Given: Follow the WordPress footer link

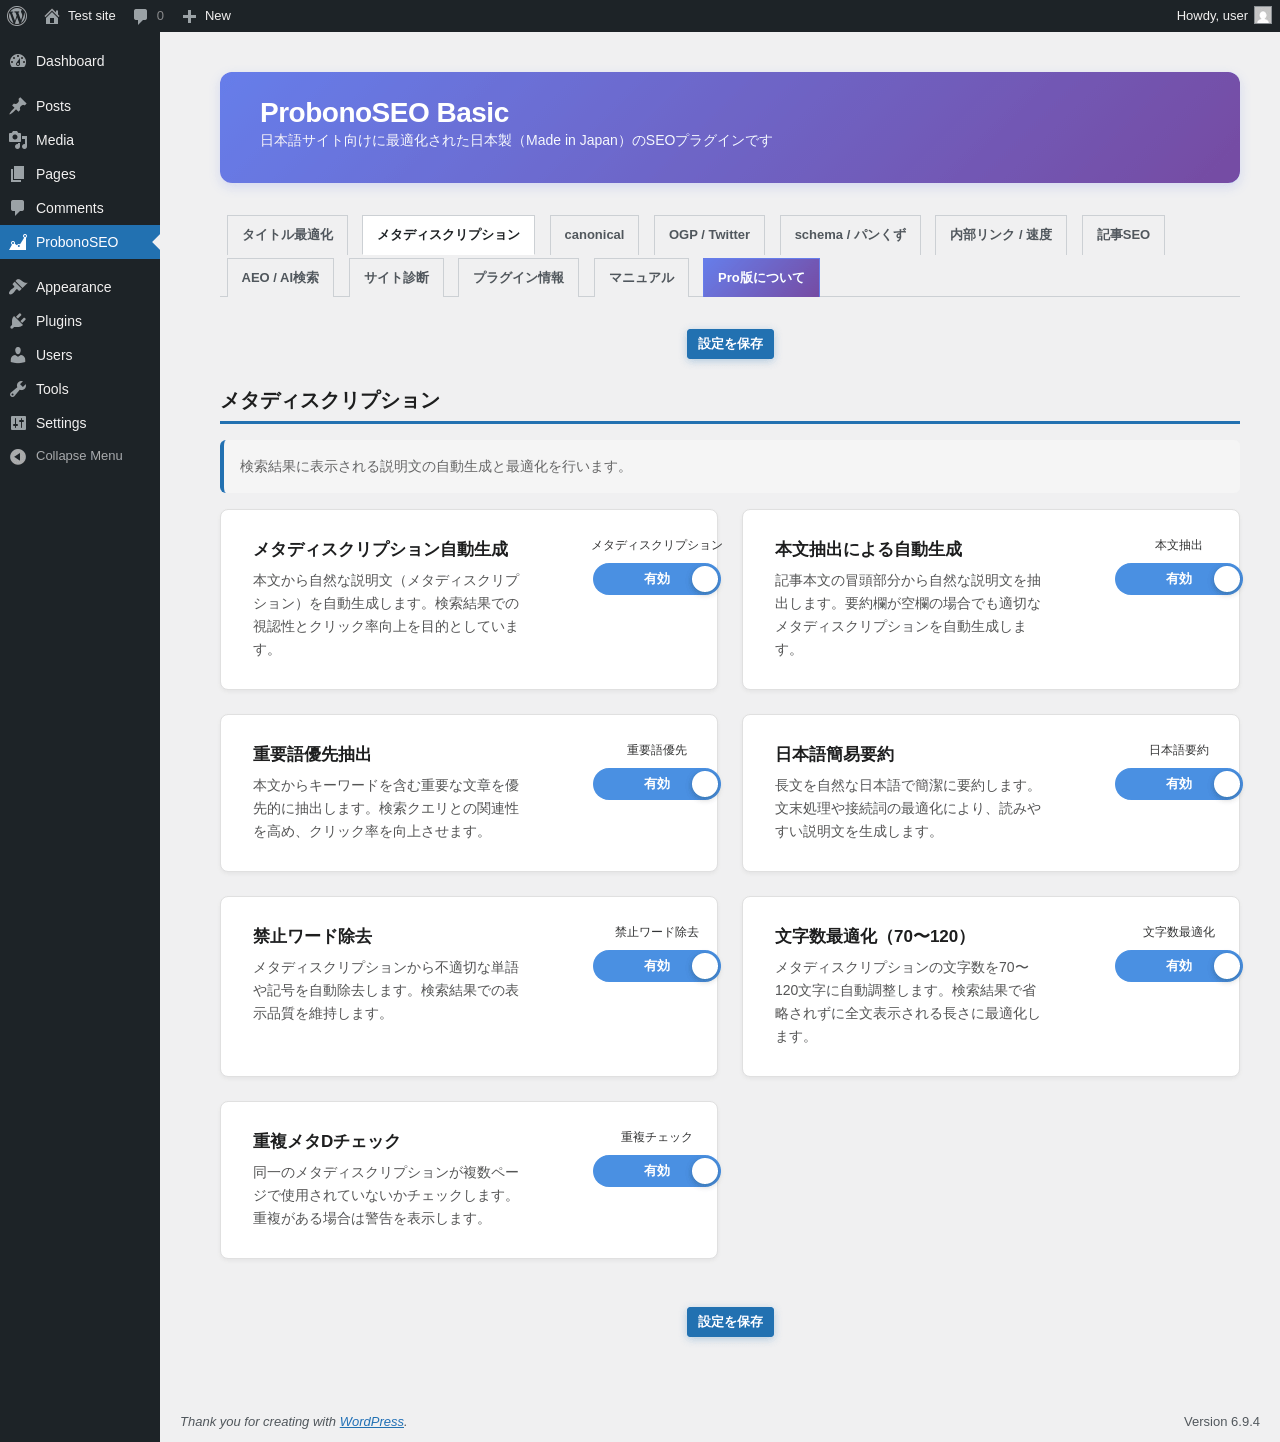Looking at the screenshot, I should click(371, 1421).
